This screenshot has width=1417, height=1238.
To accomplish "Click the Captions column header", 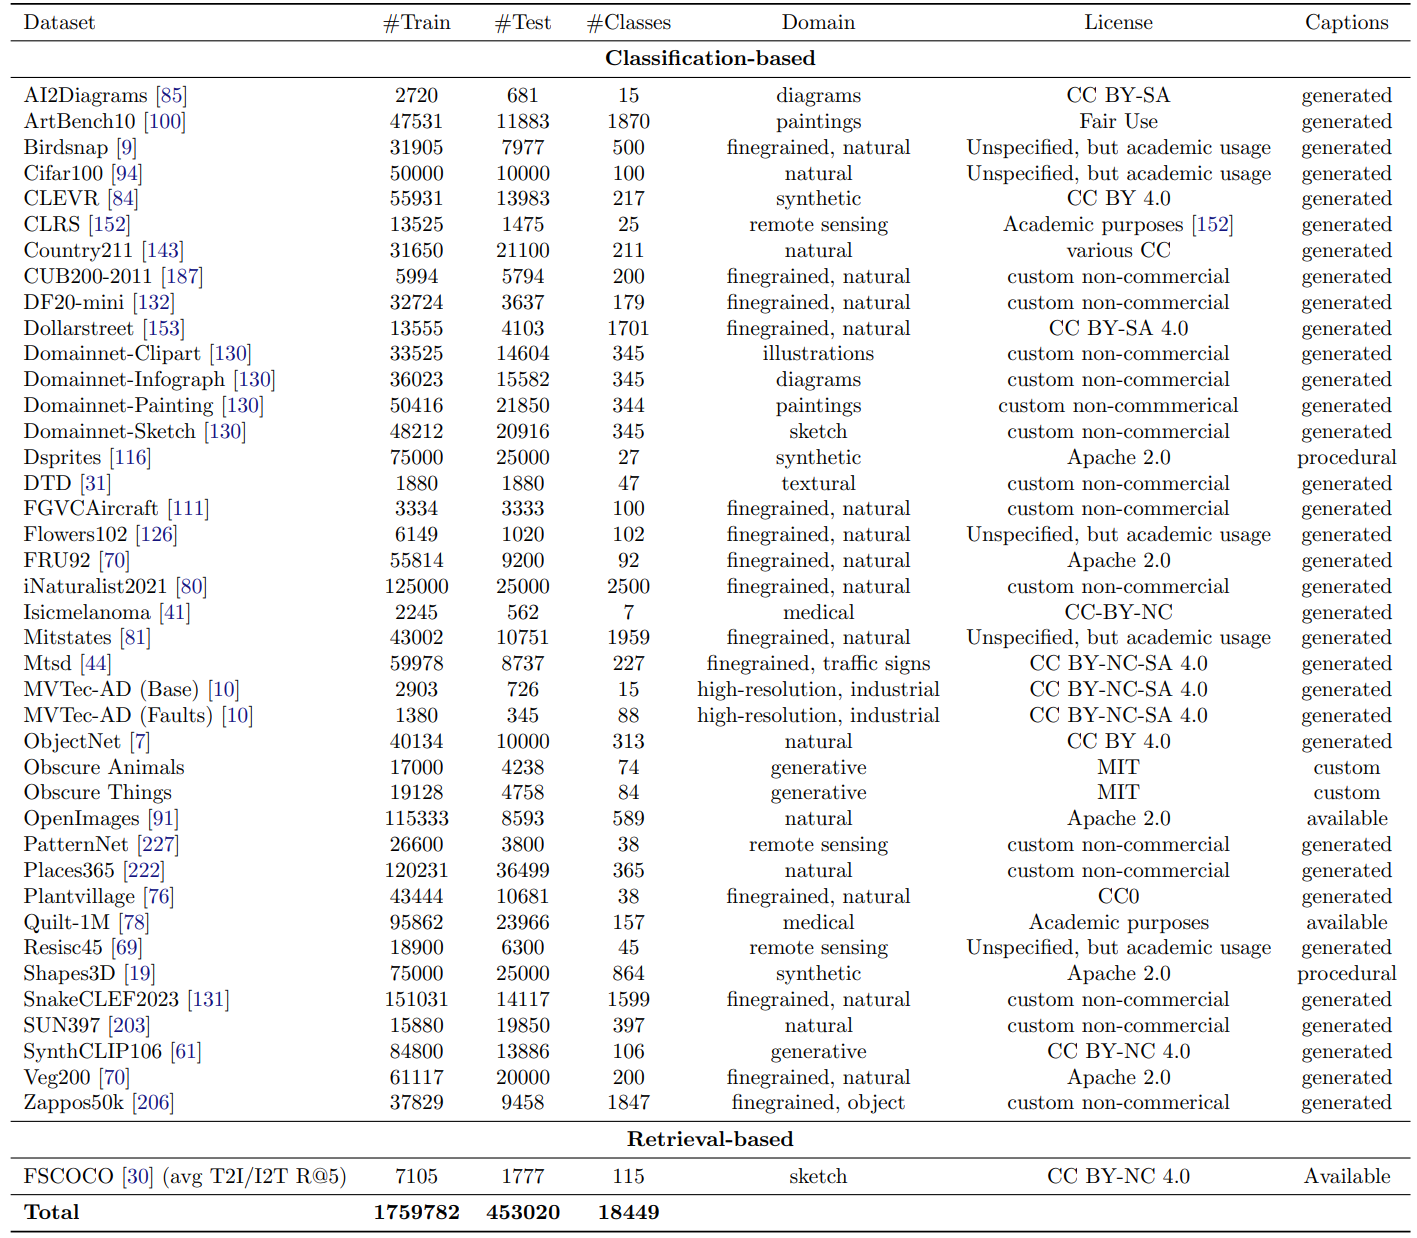I will pyautogui.click(x=1347, y=22).
